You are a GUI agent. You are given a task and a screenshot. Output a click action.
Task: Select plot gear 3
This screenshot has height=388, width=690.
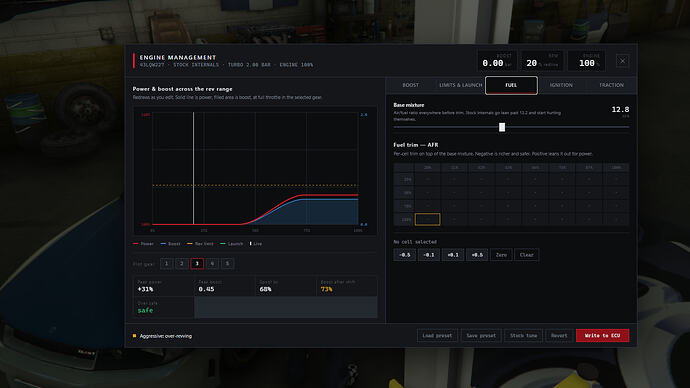coord(197,264)
